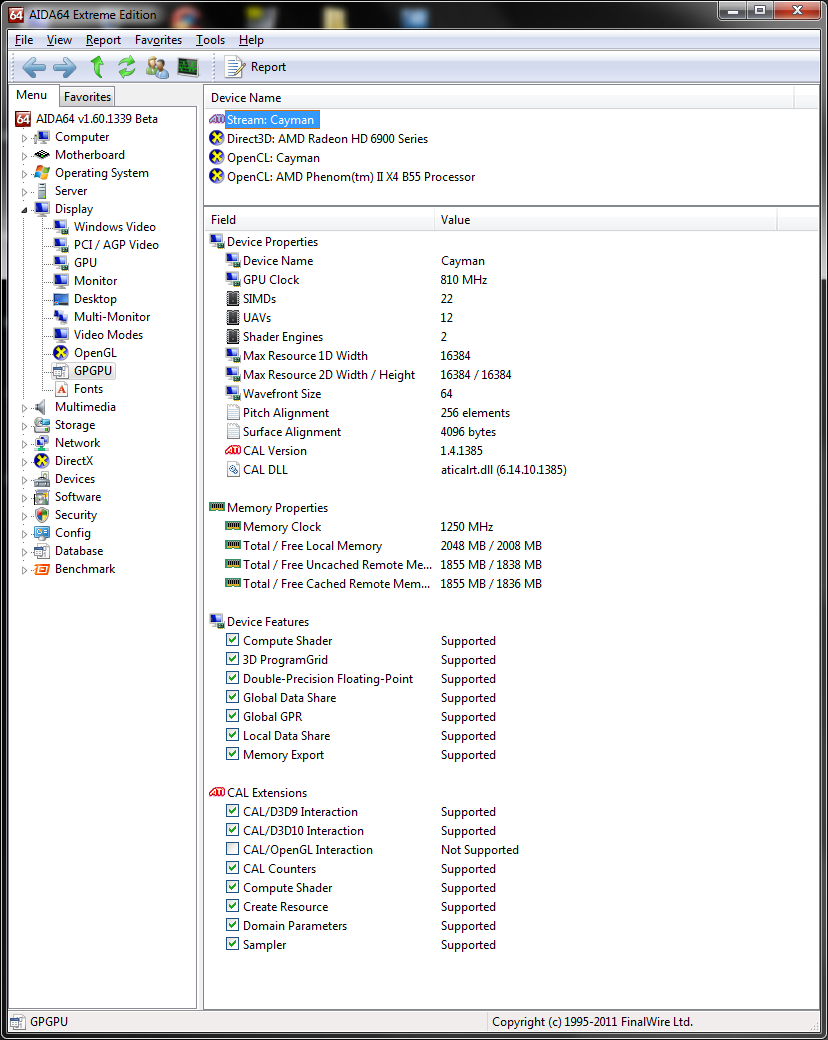Switch to the Menu tab

(x=32, y=95)
